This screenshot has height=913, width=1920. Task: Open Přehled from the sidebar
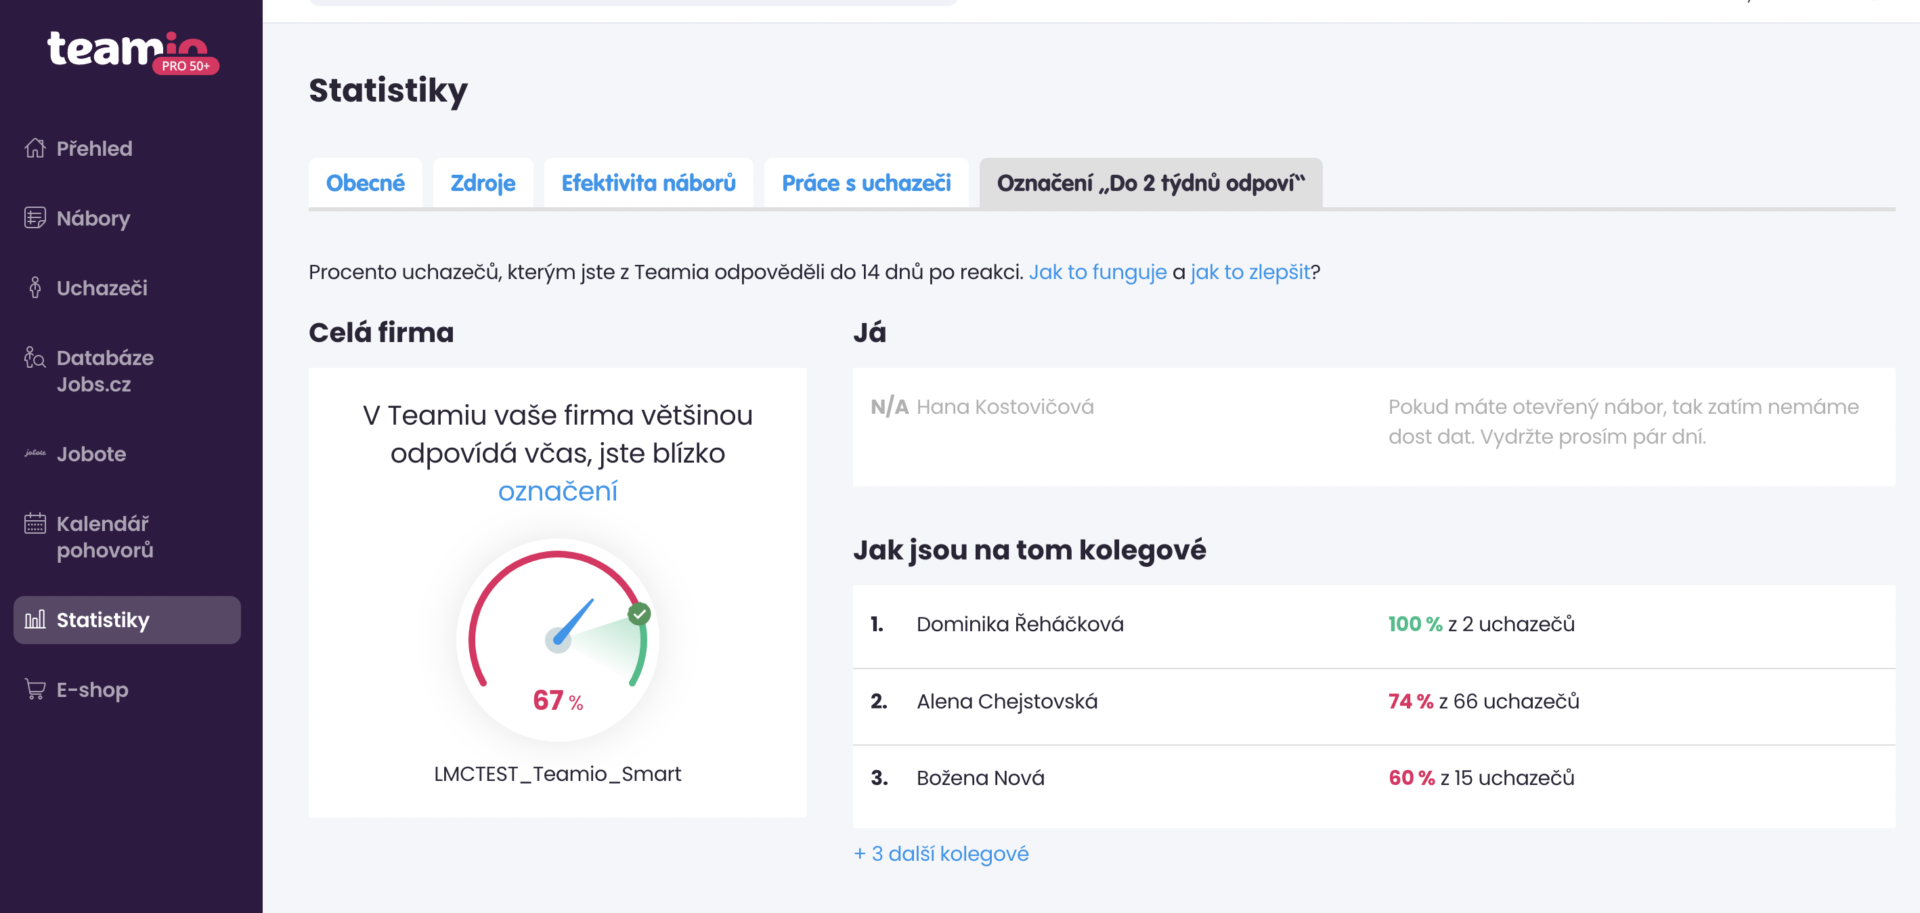point(95,148)
